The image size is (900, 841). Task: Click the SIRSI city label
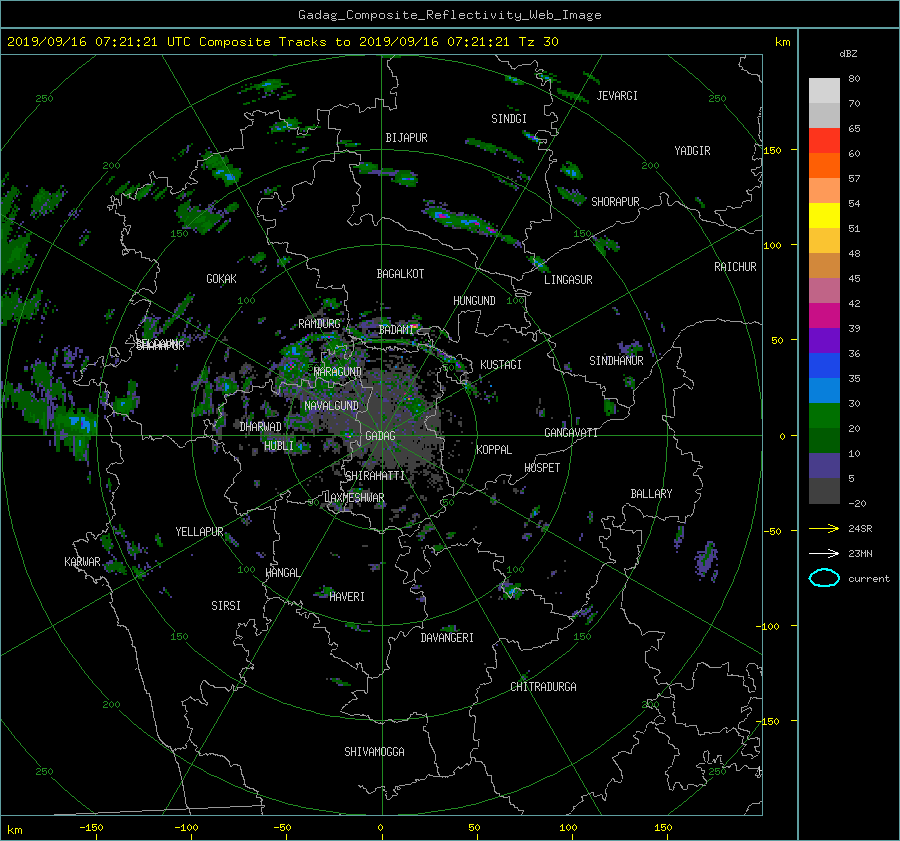(226, 606)
